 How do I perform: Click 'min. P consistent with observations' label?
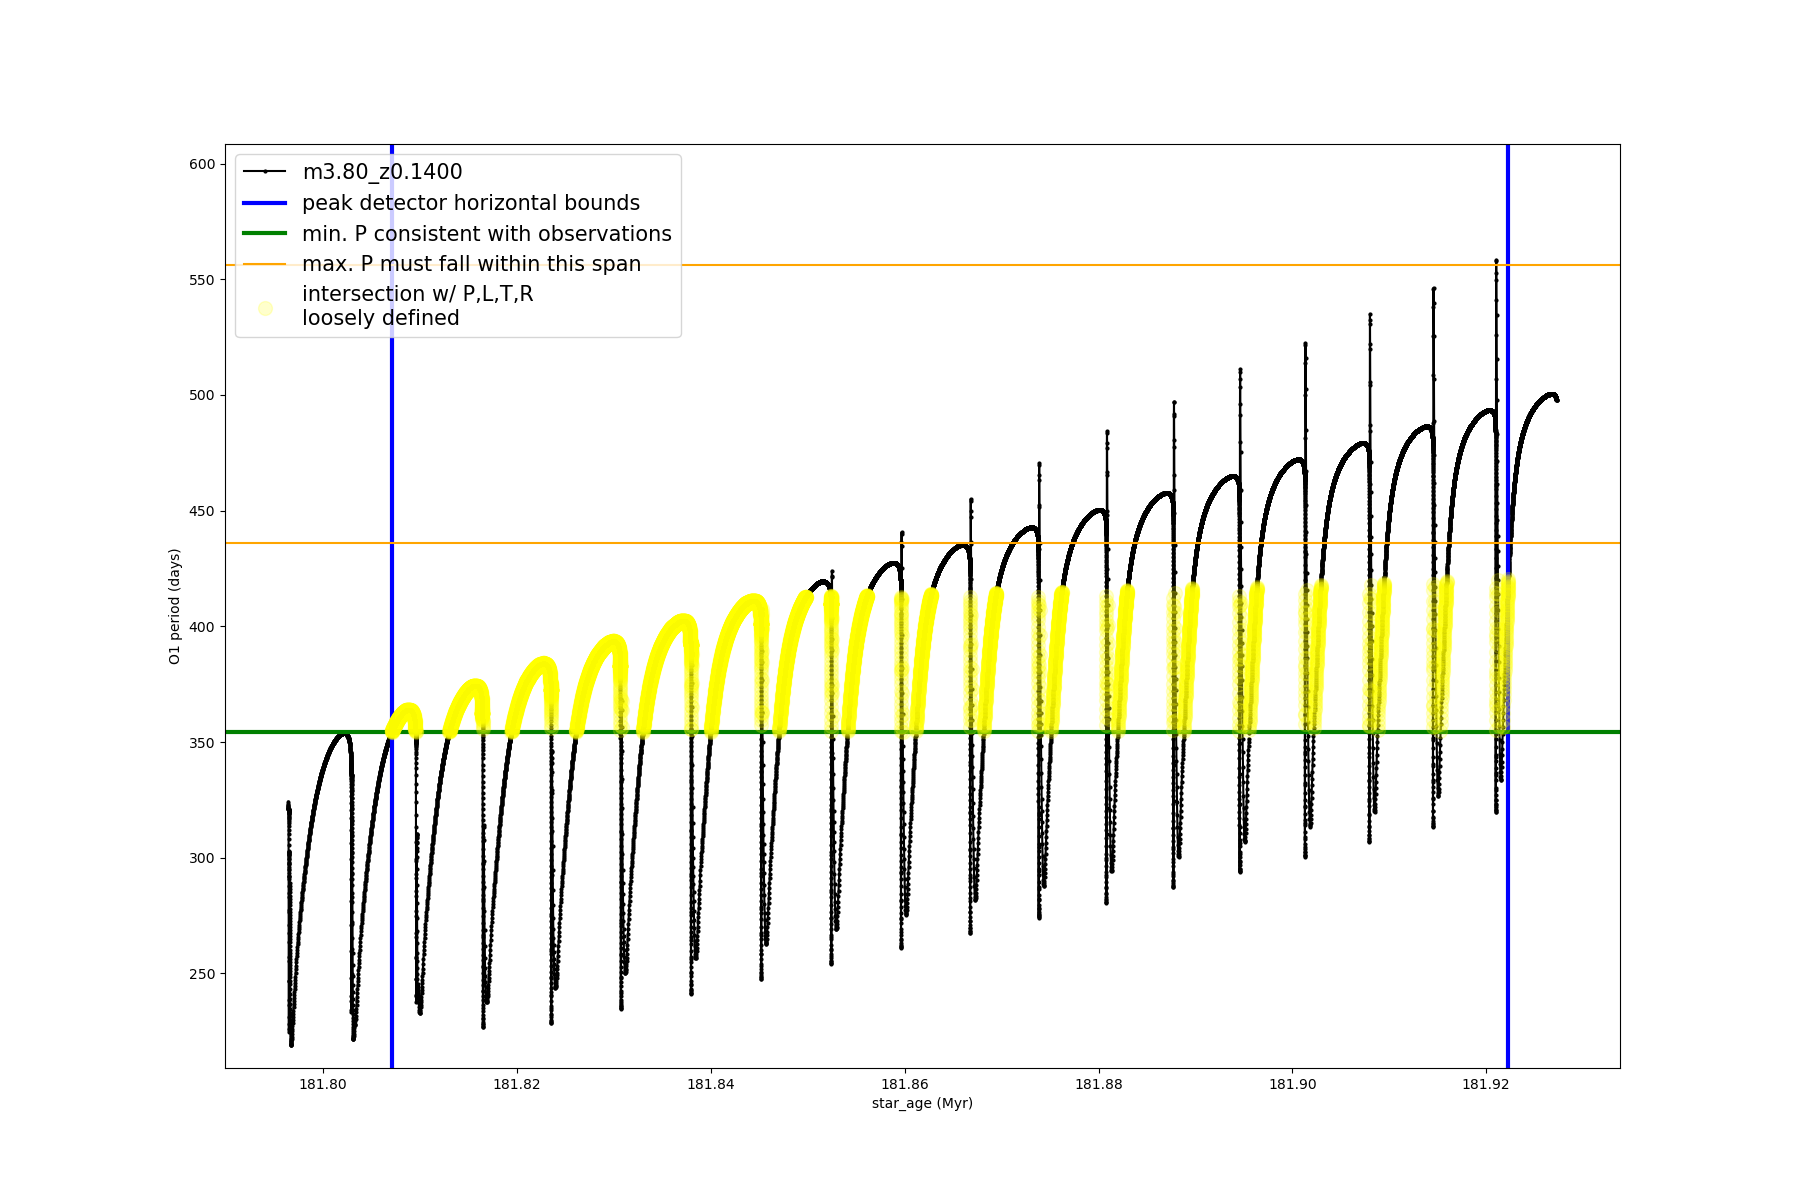(487, 234)
